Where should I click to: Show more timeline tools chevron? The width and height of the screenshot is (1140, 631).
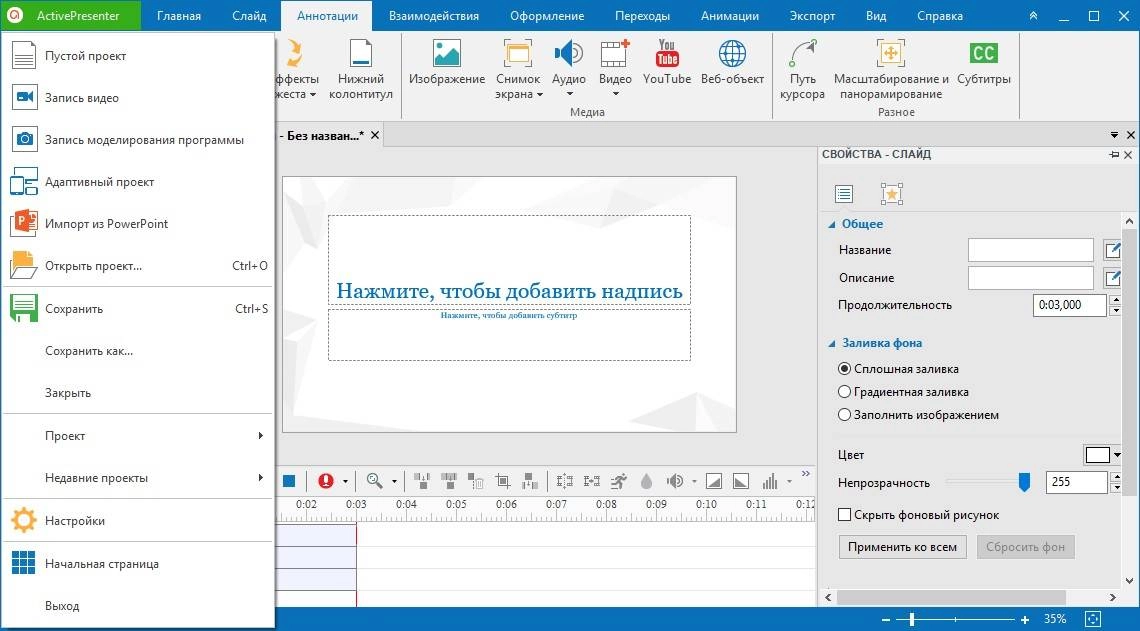[806, 474]
